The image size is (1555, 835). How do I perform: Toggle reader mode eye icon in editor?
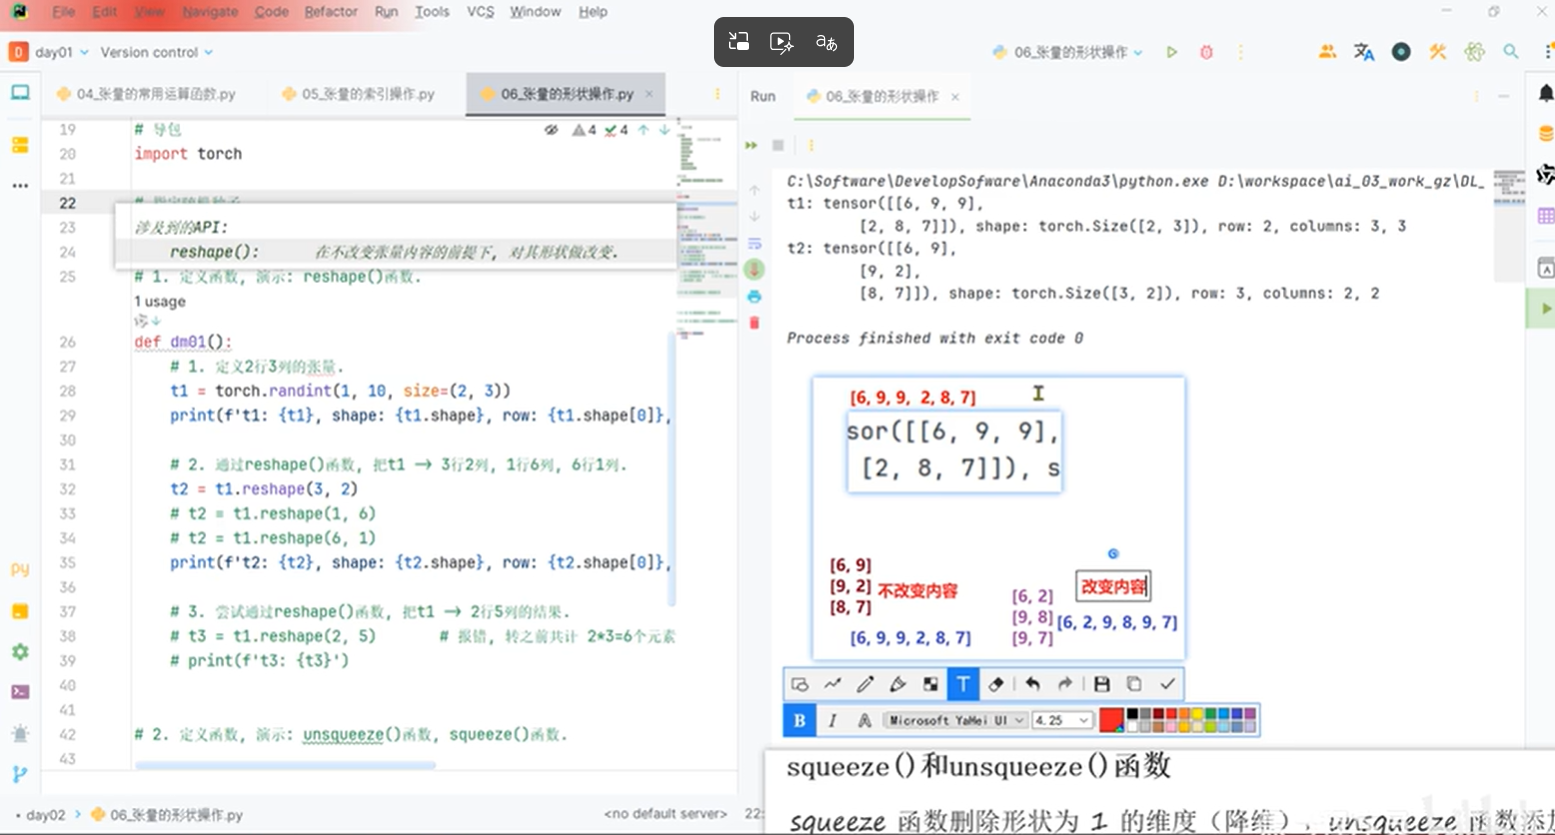pos(551,130)
